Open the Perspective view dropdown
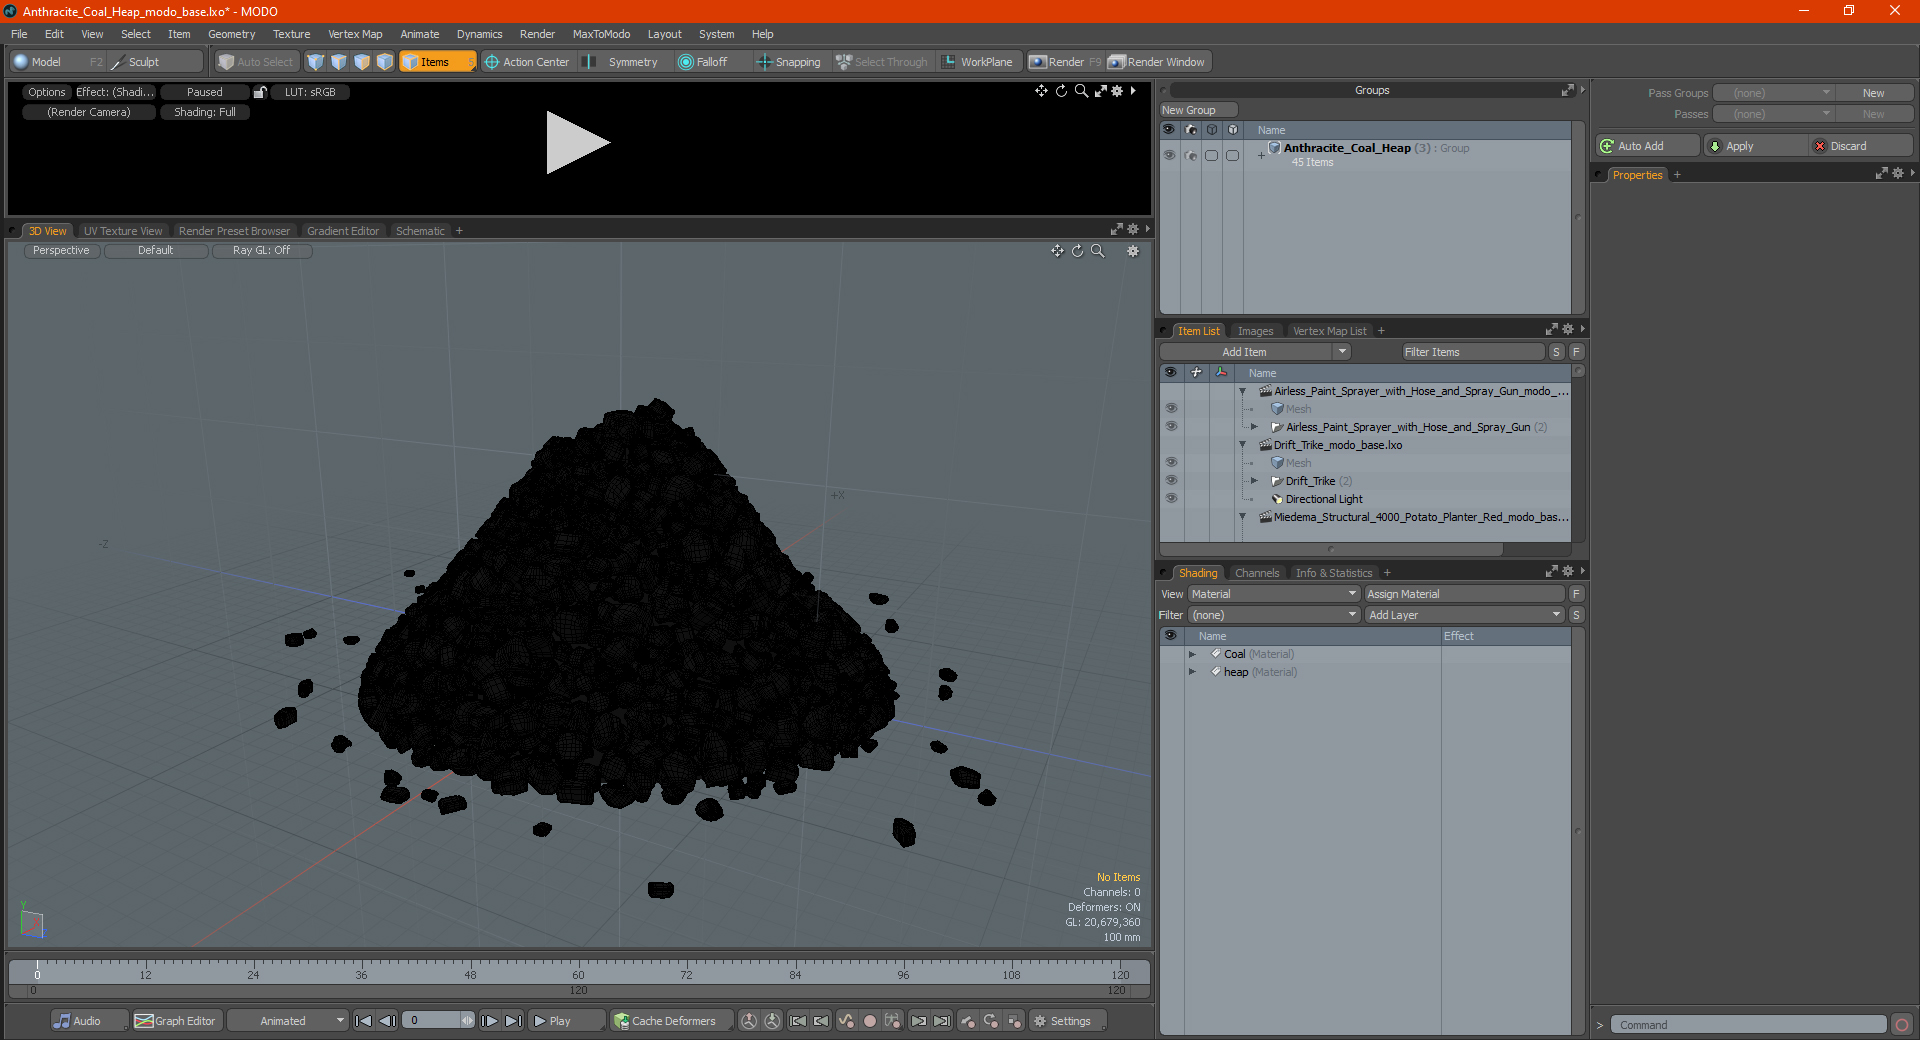This screenshot has height=1040, width=1920. click(61, 251)
